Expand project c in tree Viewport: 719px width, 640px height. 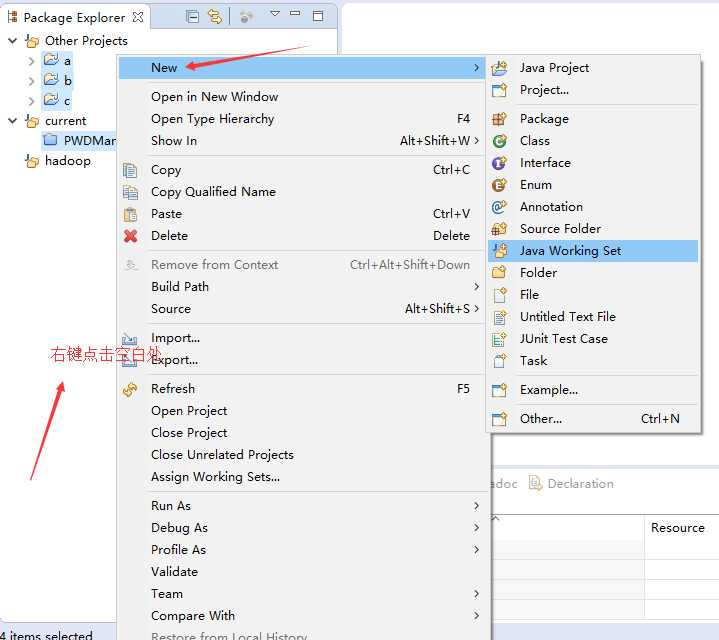[31, 101]
